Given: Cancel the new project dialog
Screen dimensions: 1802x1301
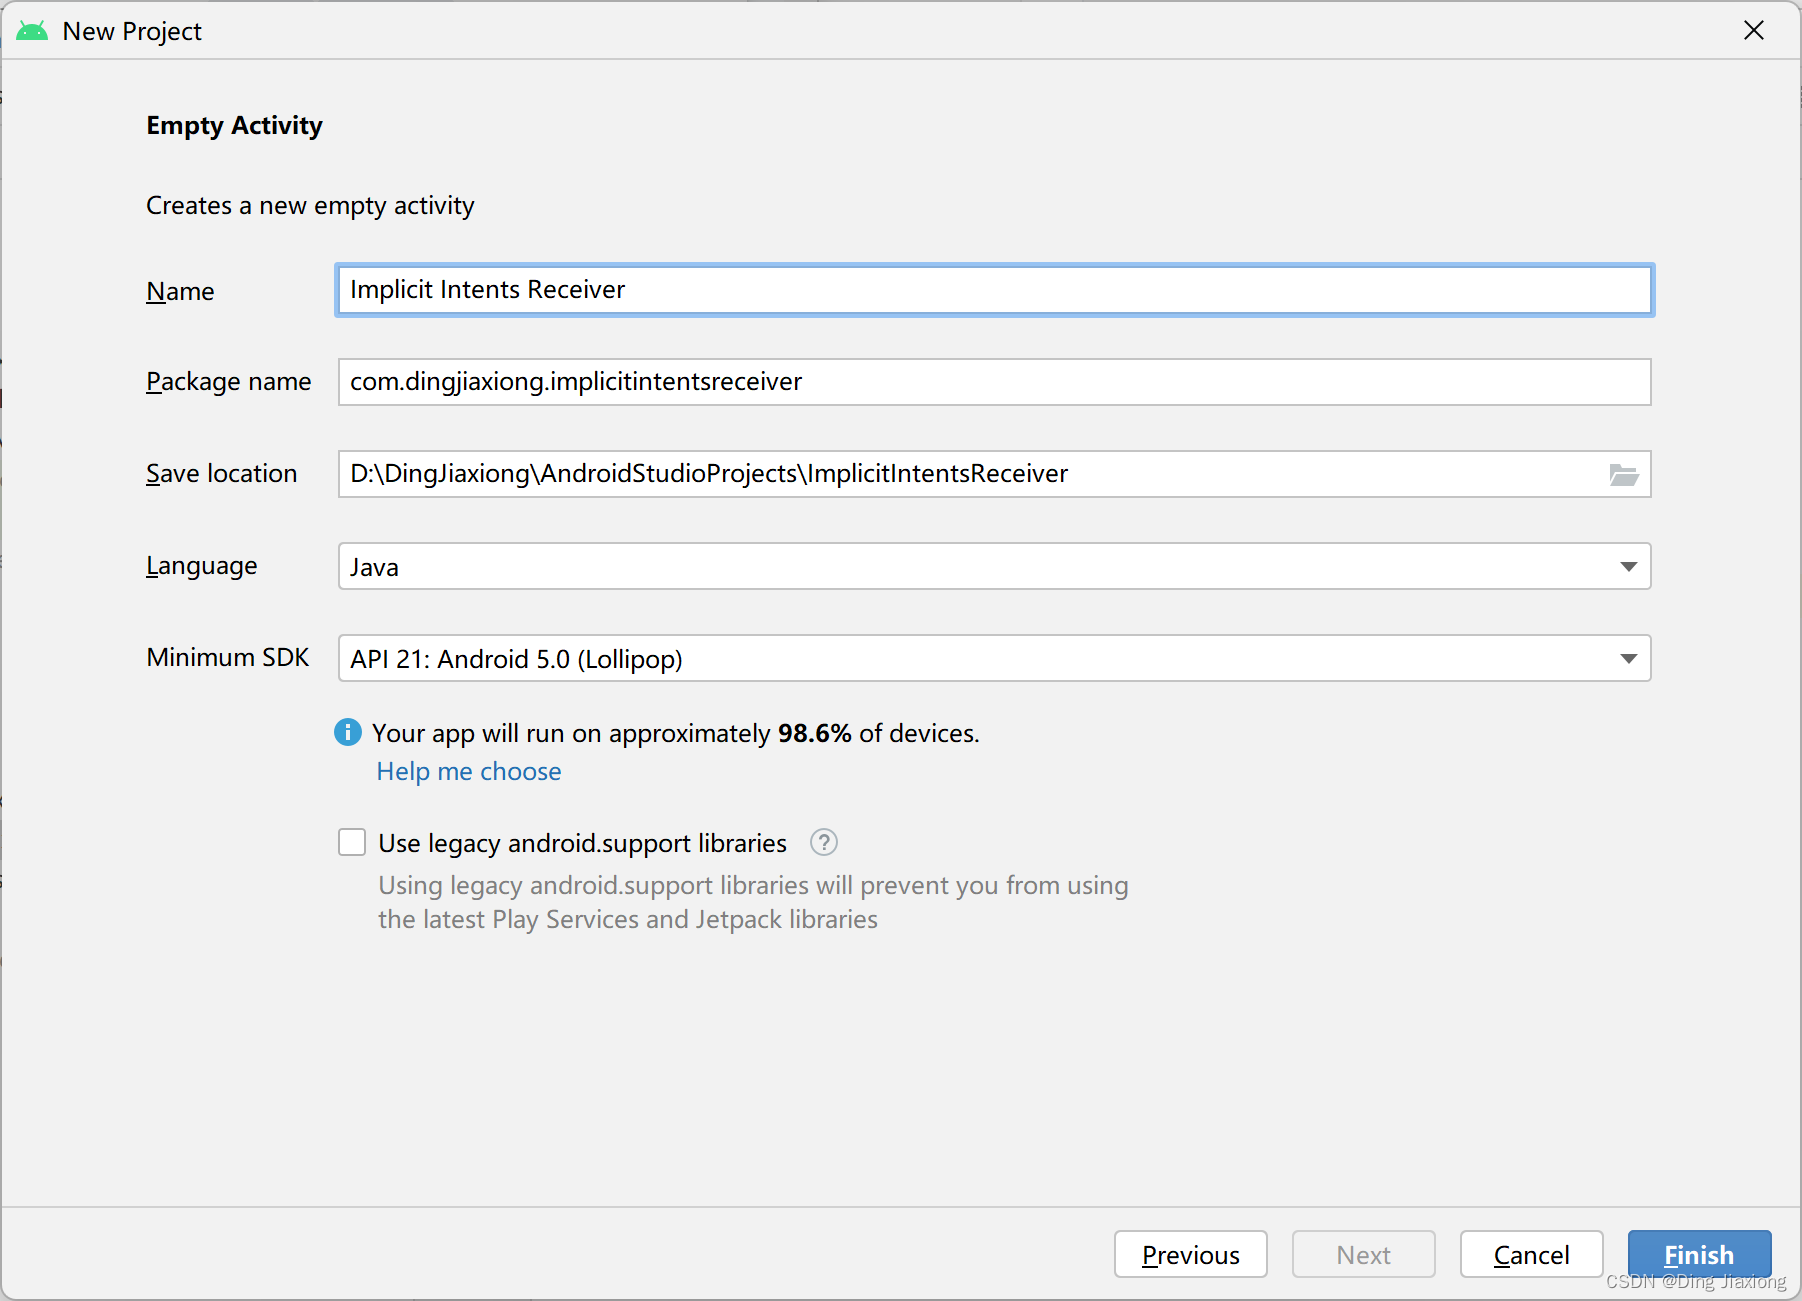Looking at the screenshot, I should click(1531, 1254).
